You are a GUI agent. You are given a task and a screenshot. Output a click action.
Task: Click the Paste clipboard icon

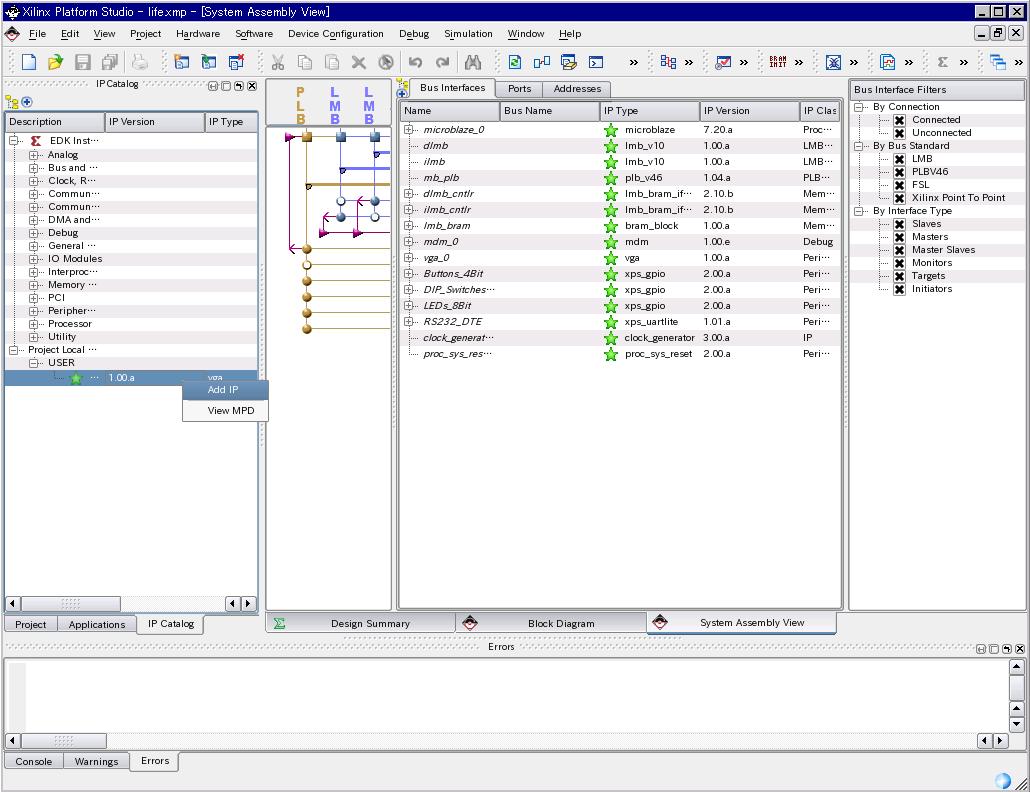click(332, 62)
